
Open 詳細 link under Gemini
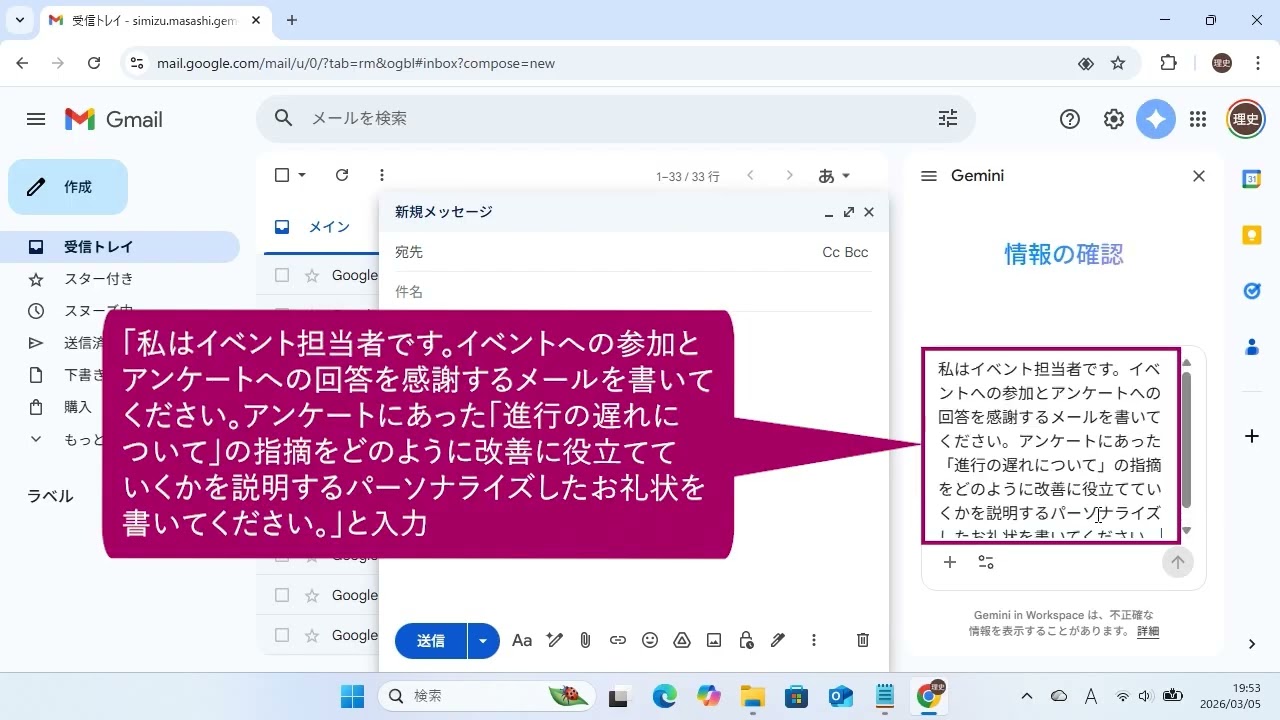1148,631
